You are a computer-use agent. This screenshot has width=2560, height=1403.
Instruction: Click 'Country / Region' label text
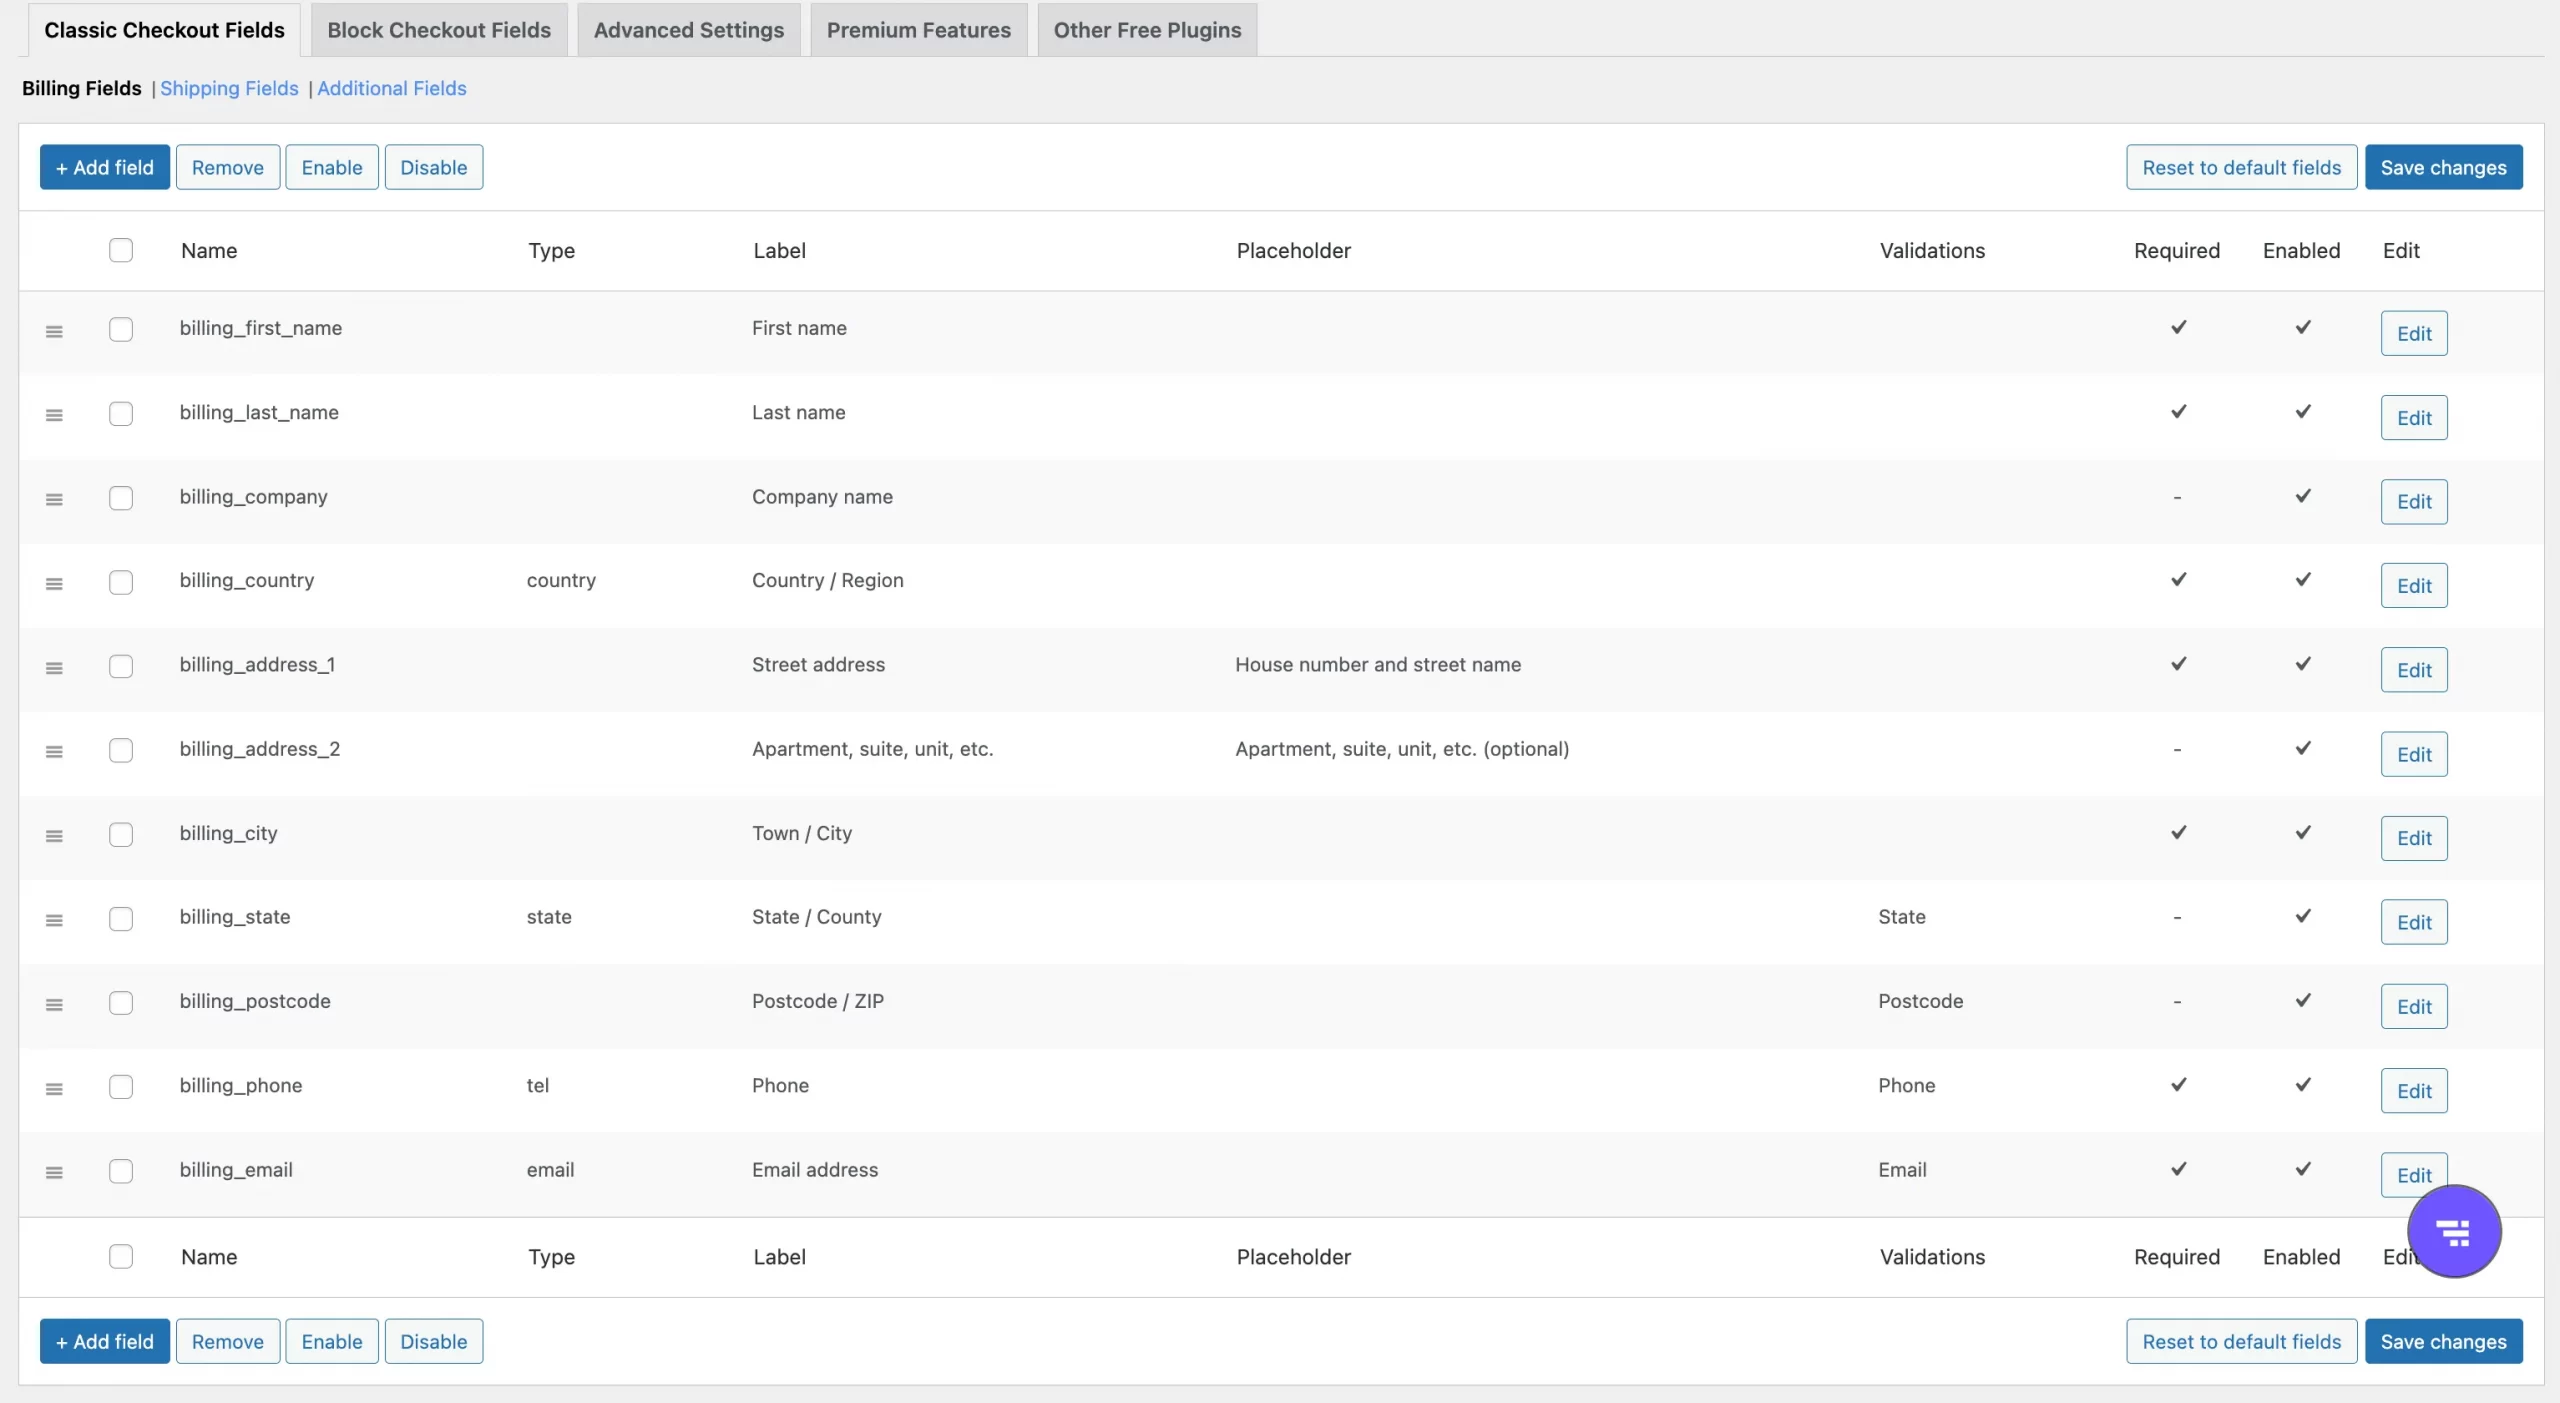(x=827, y=580)
